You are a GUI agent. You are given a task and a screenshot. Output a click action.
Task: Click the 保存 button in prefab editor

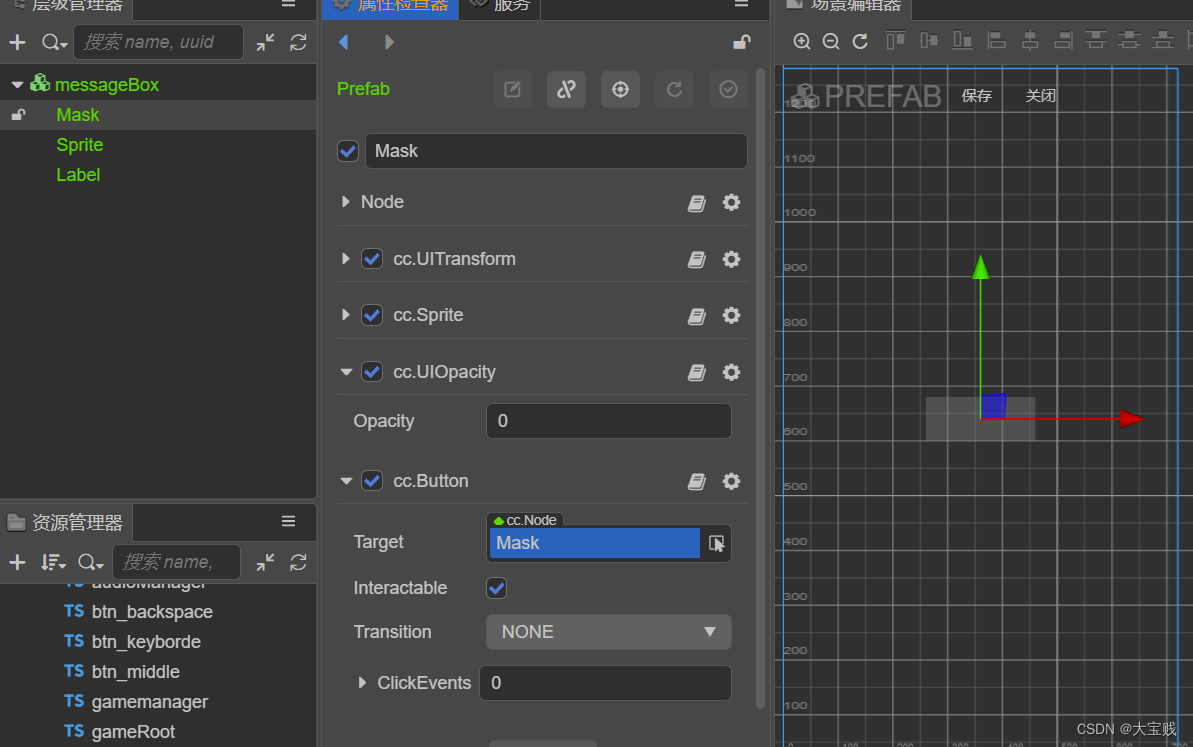pos(976,96)
